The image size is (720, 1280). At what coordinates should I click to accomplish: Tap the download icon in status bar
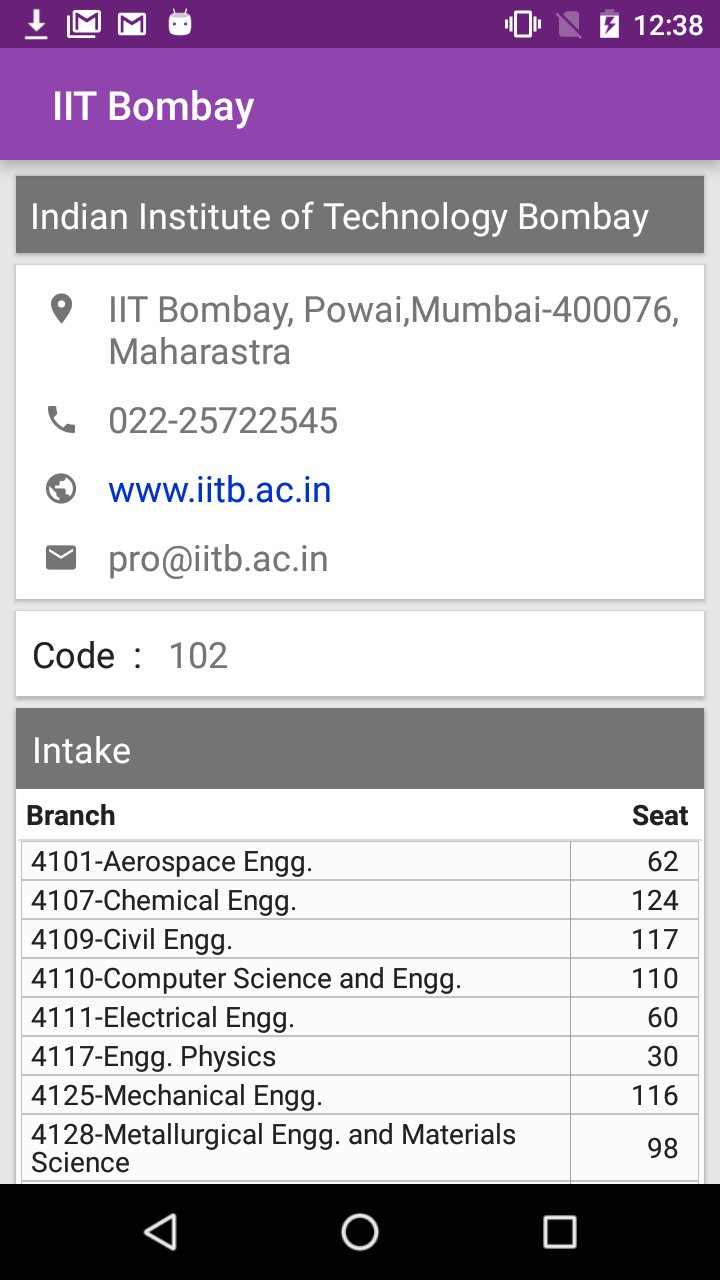coord(36,23)
